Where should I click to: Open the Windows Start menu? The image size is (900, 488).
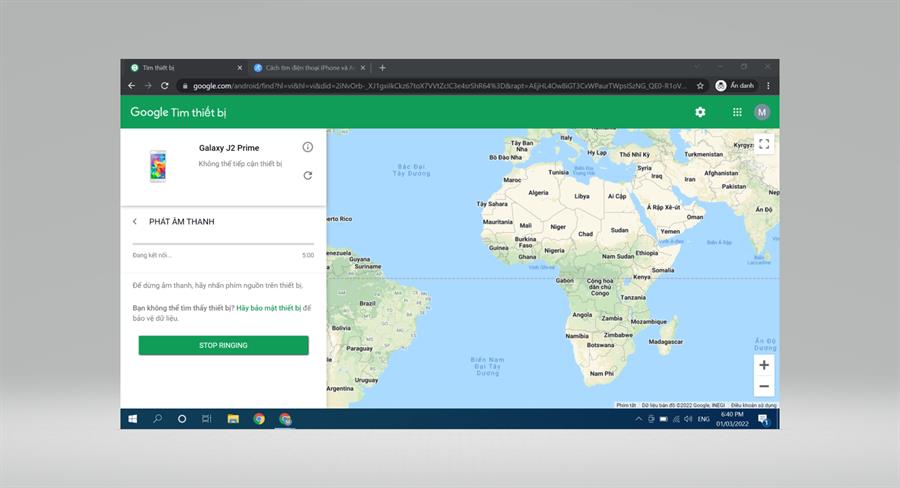[133, 419]
